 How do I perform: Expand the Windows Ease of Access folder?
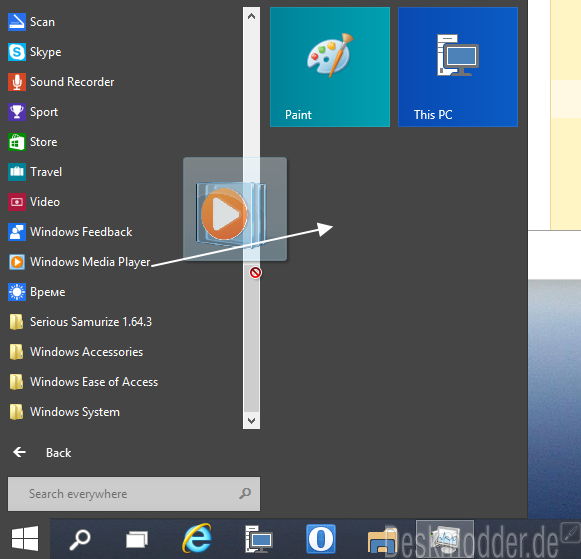[83, 382]
